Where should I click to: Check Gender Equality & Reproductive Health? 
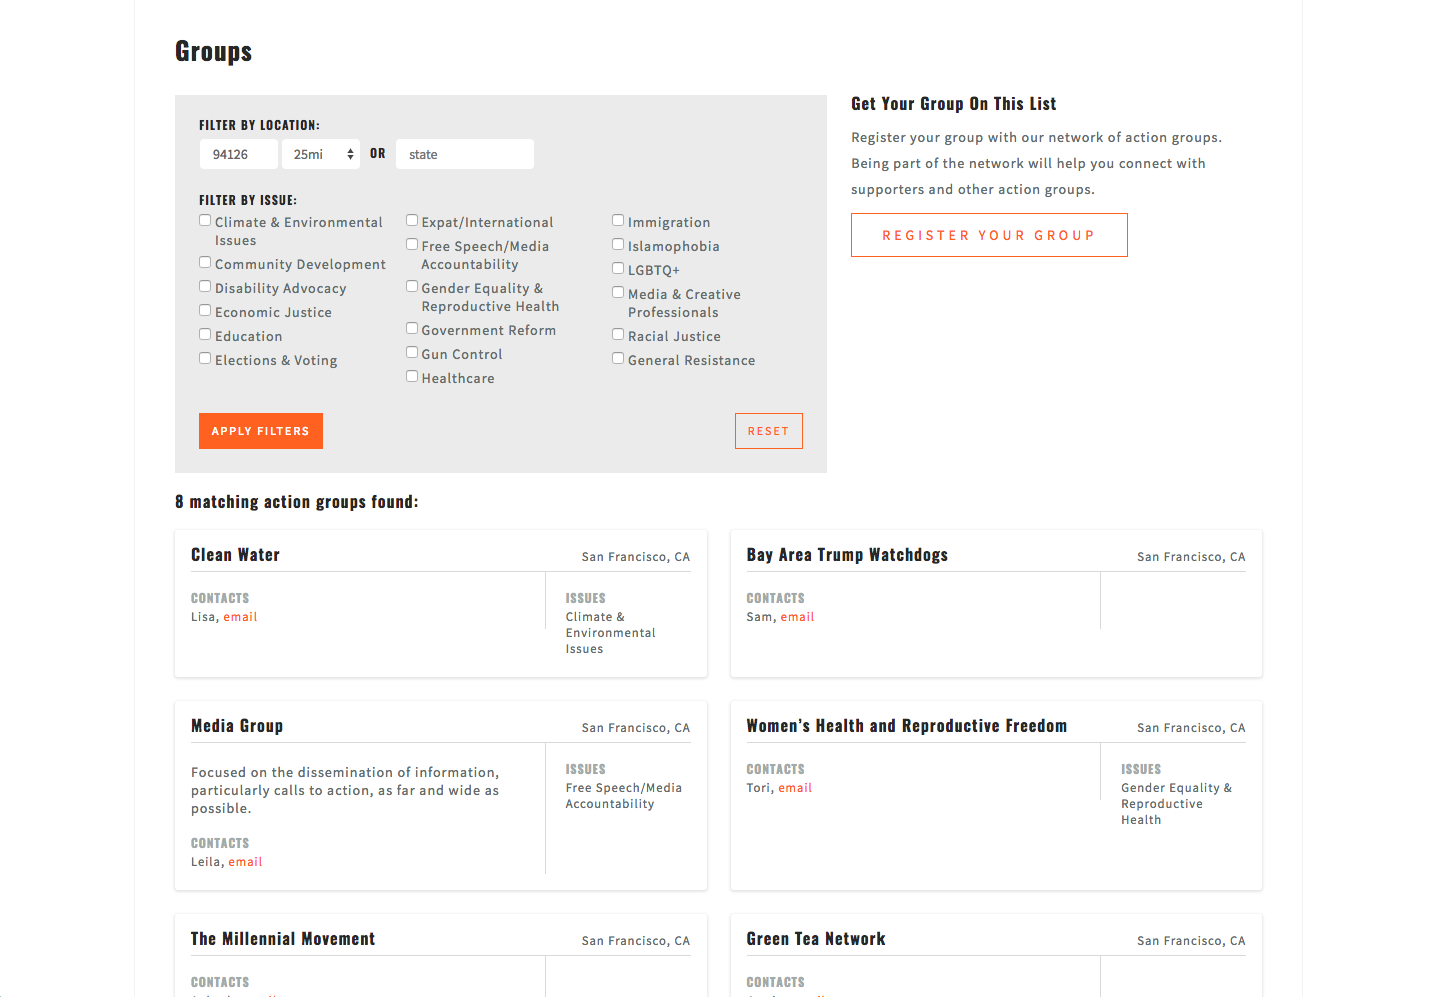(412, 287)
